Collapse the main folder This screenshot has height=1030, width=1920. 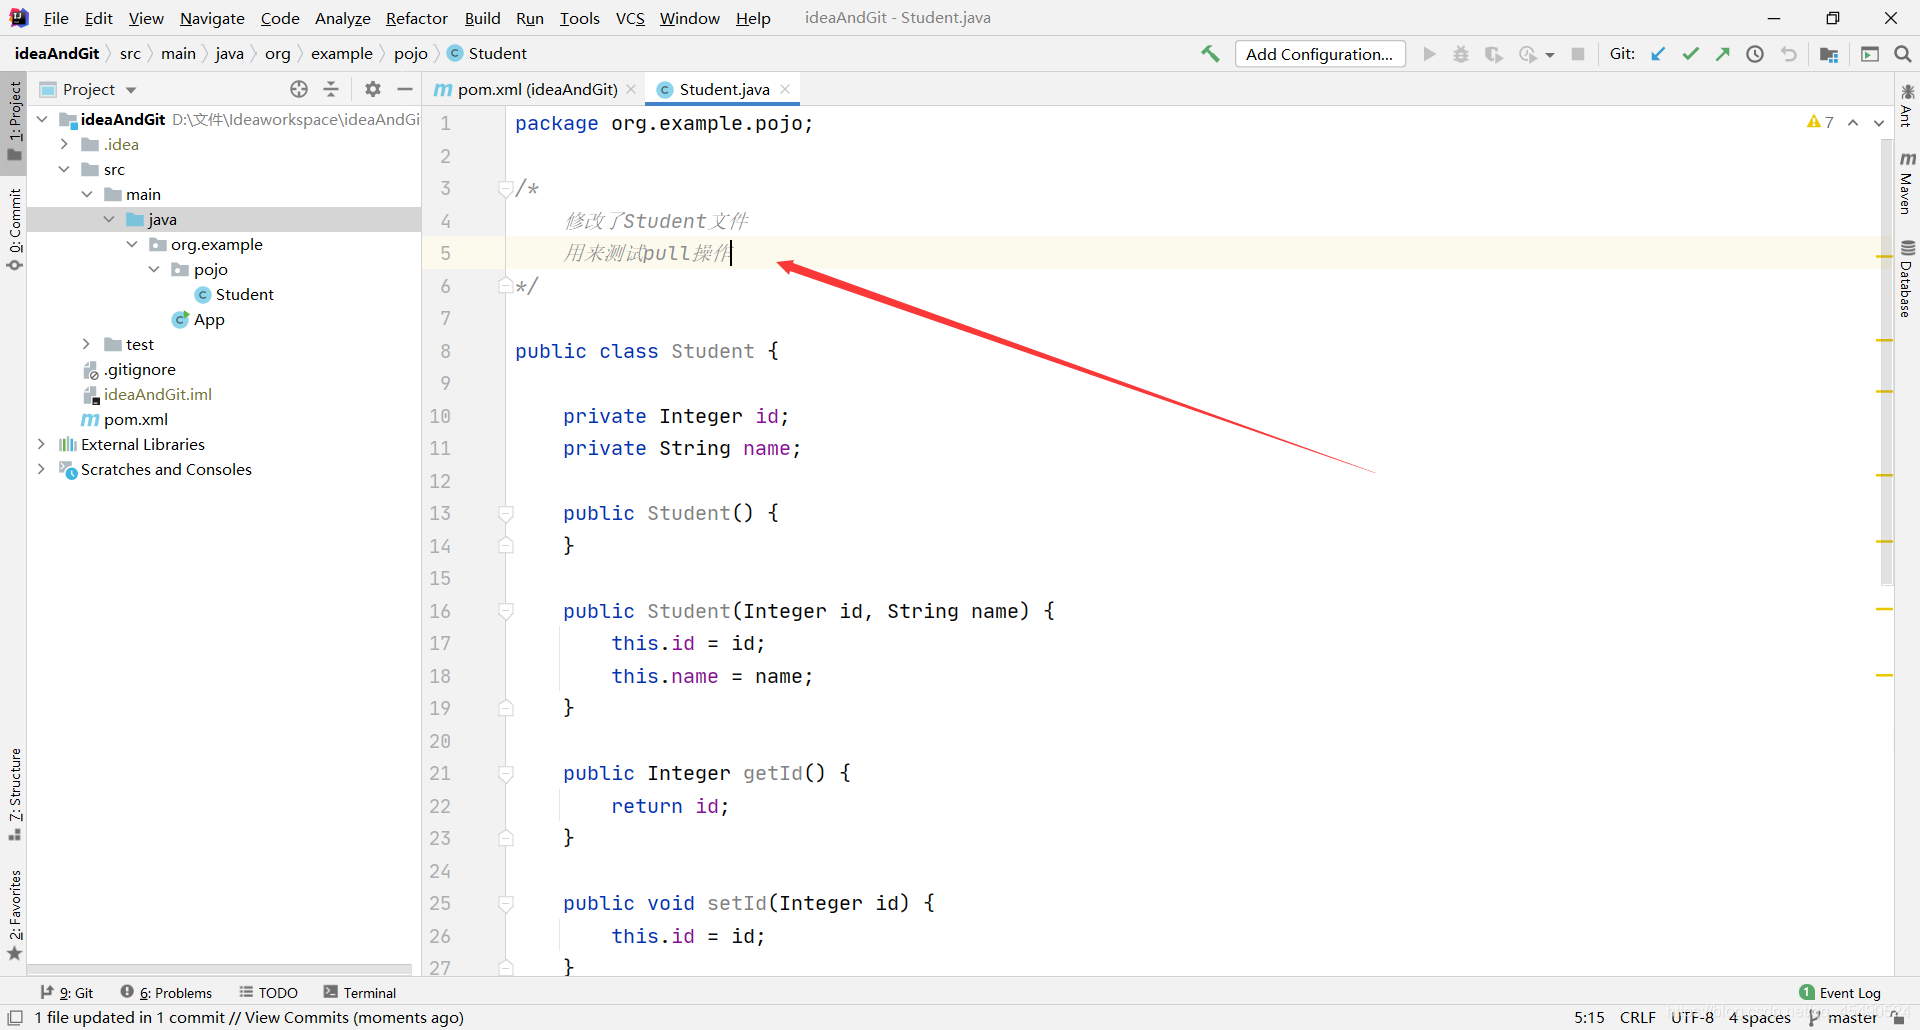87,194
